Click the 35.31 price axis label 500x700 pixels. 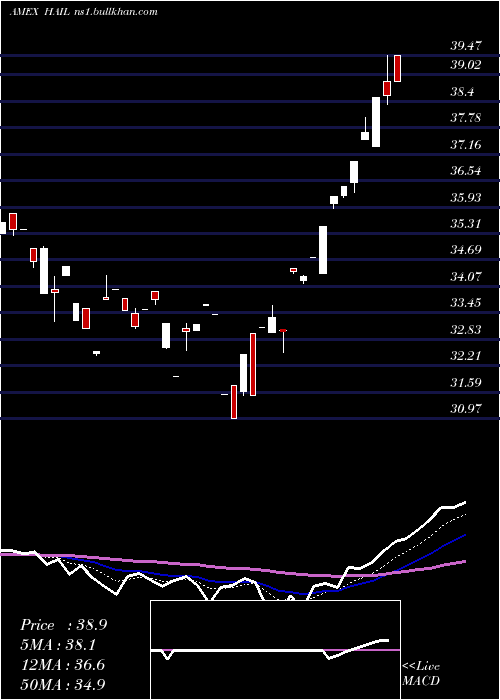point(466,224)
